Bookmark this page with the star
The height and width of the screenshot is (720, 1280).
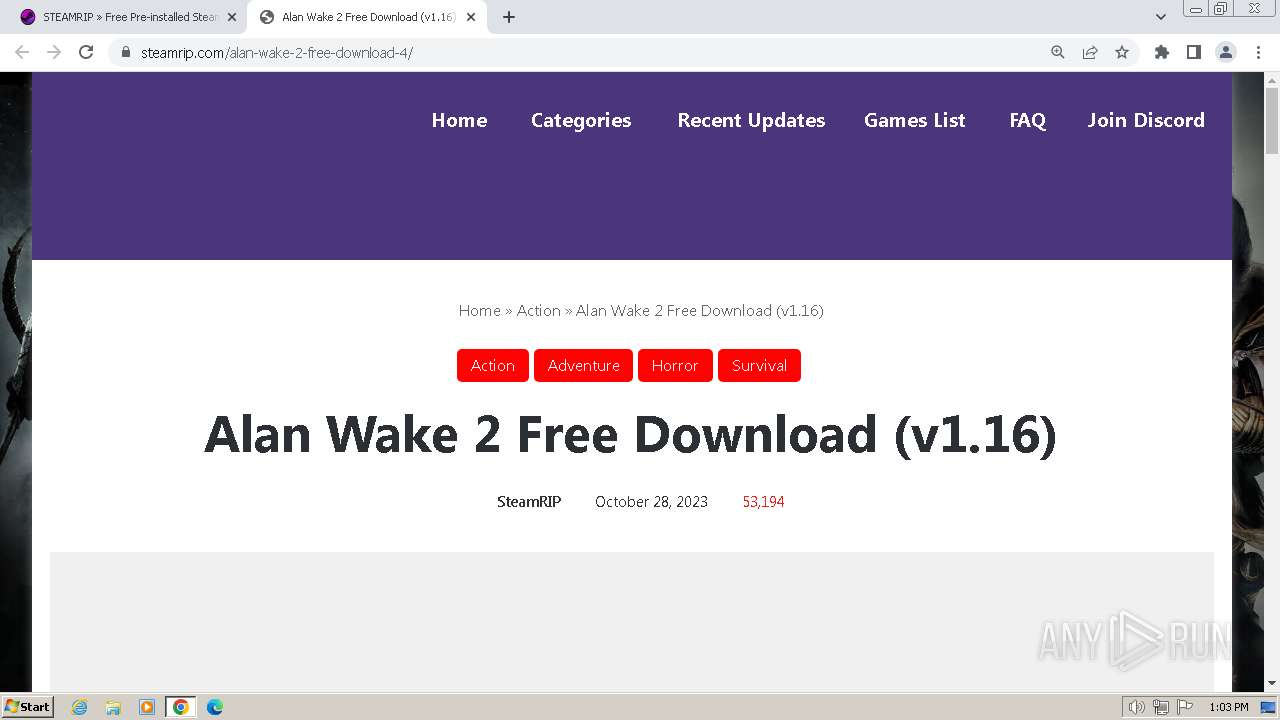click(x=1122, y=52)
